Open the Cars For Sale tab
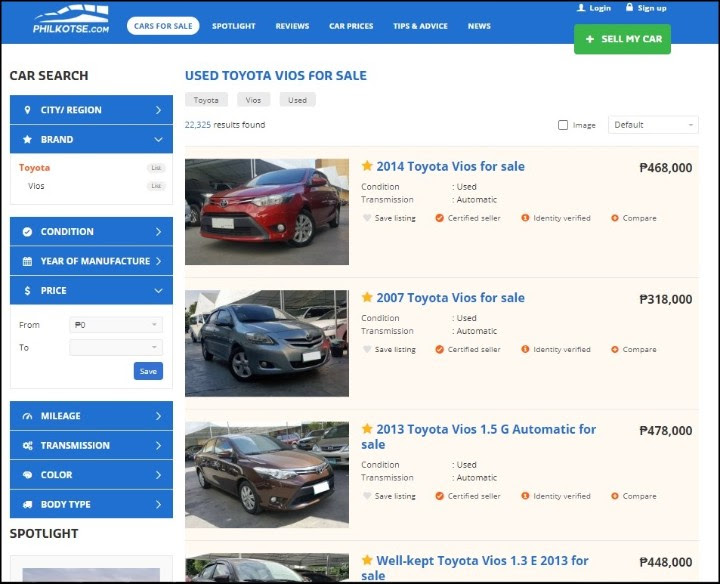Screen dimensions: 720x584 (x=163, y=26)
